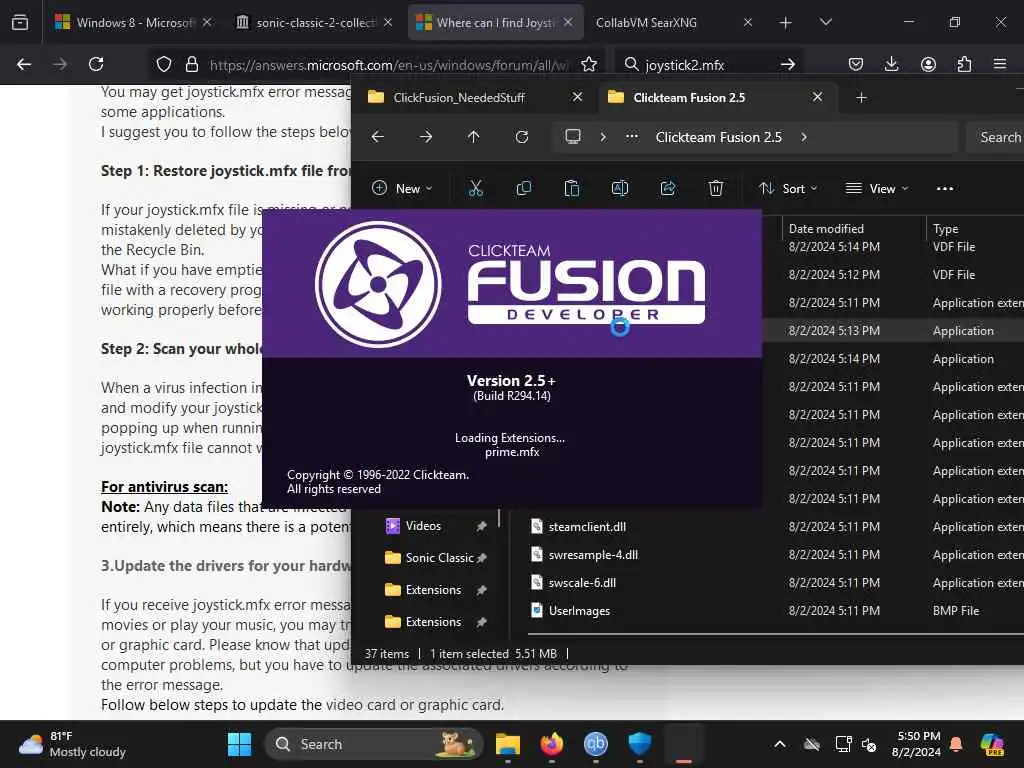Bookmark this page with the star icon
The width and height of the screenshot is (1024, 768).
(x=589, y=64)
